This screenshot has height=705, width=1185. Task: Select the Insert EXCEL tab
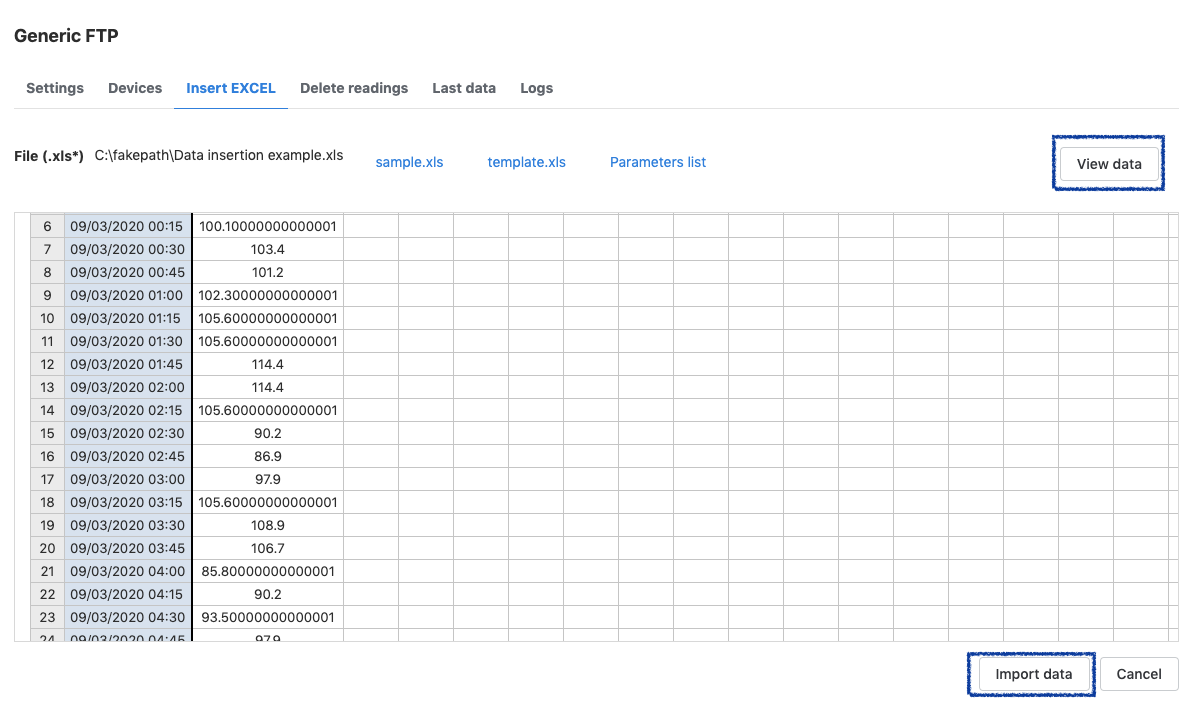coord(231,88)
